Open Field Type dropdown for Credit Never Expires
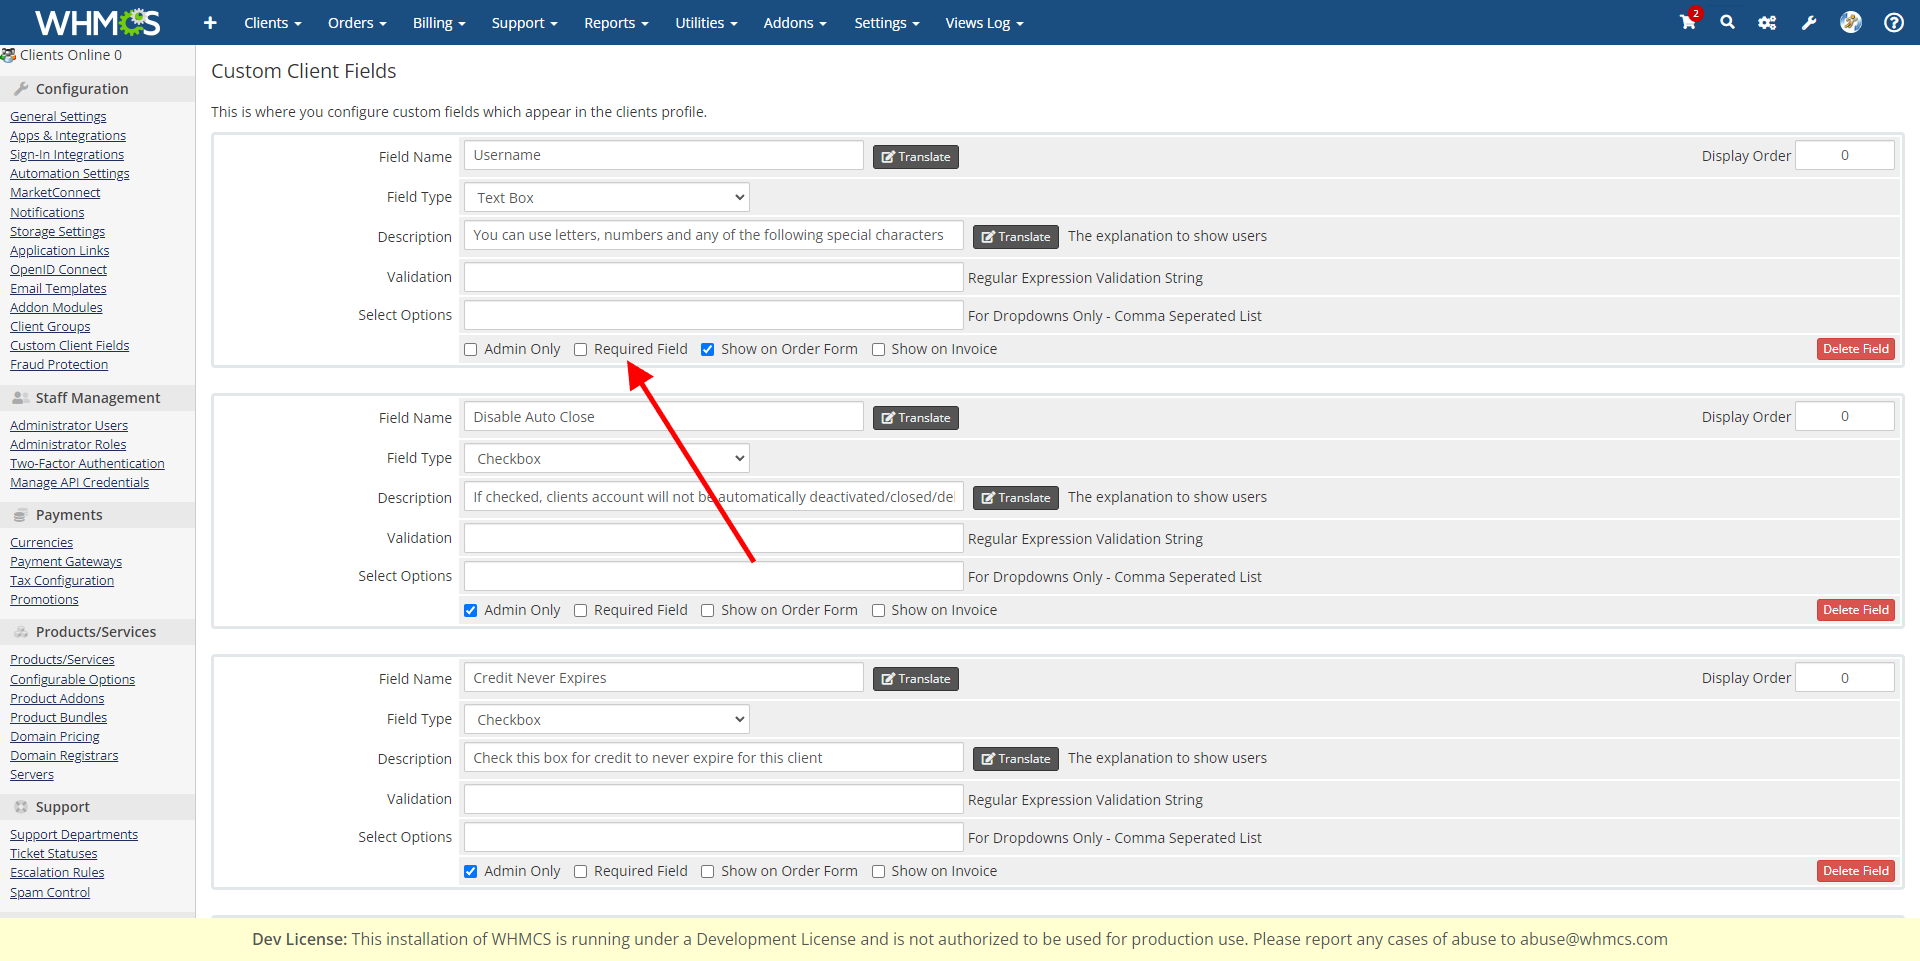The image size is (1920, 961). click(606, 720)
